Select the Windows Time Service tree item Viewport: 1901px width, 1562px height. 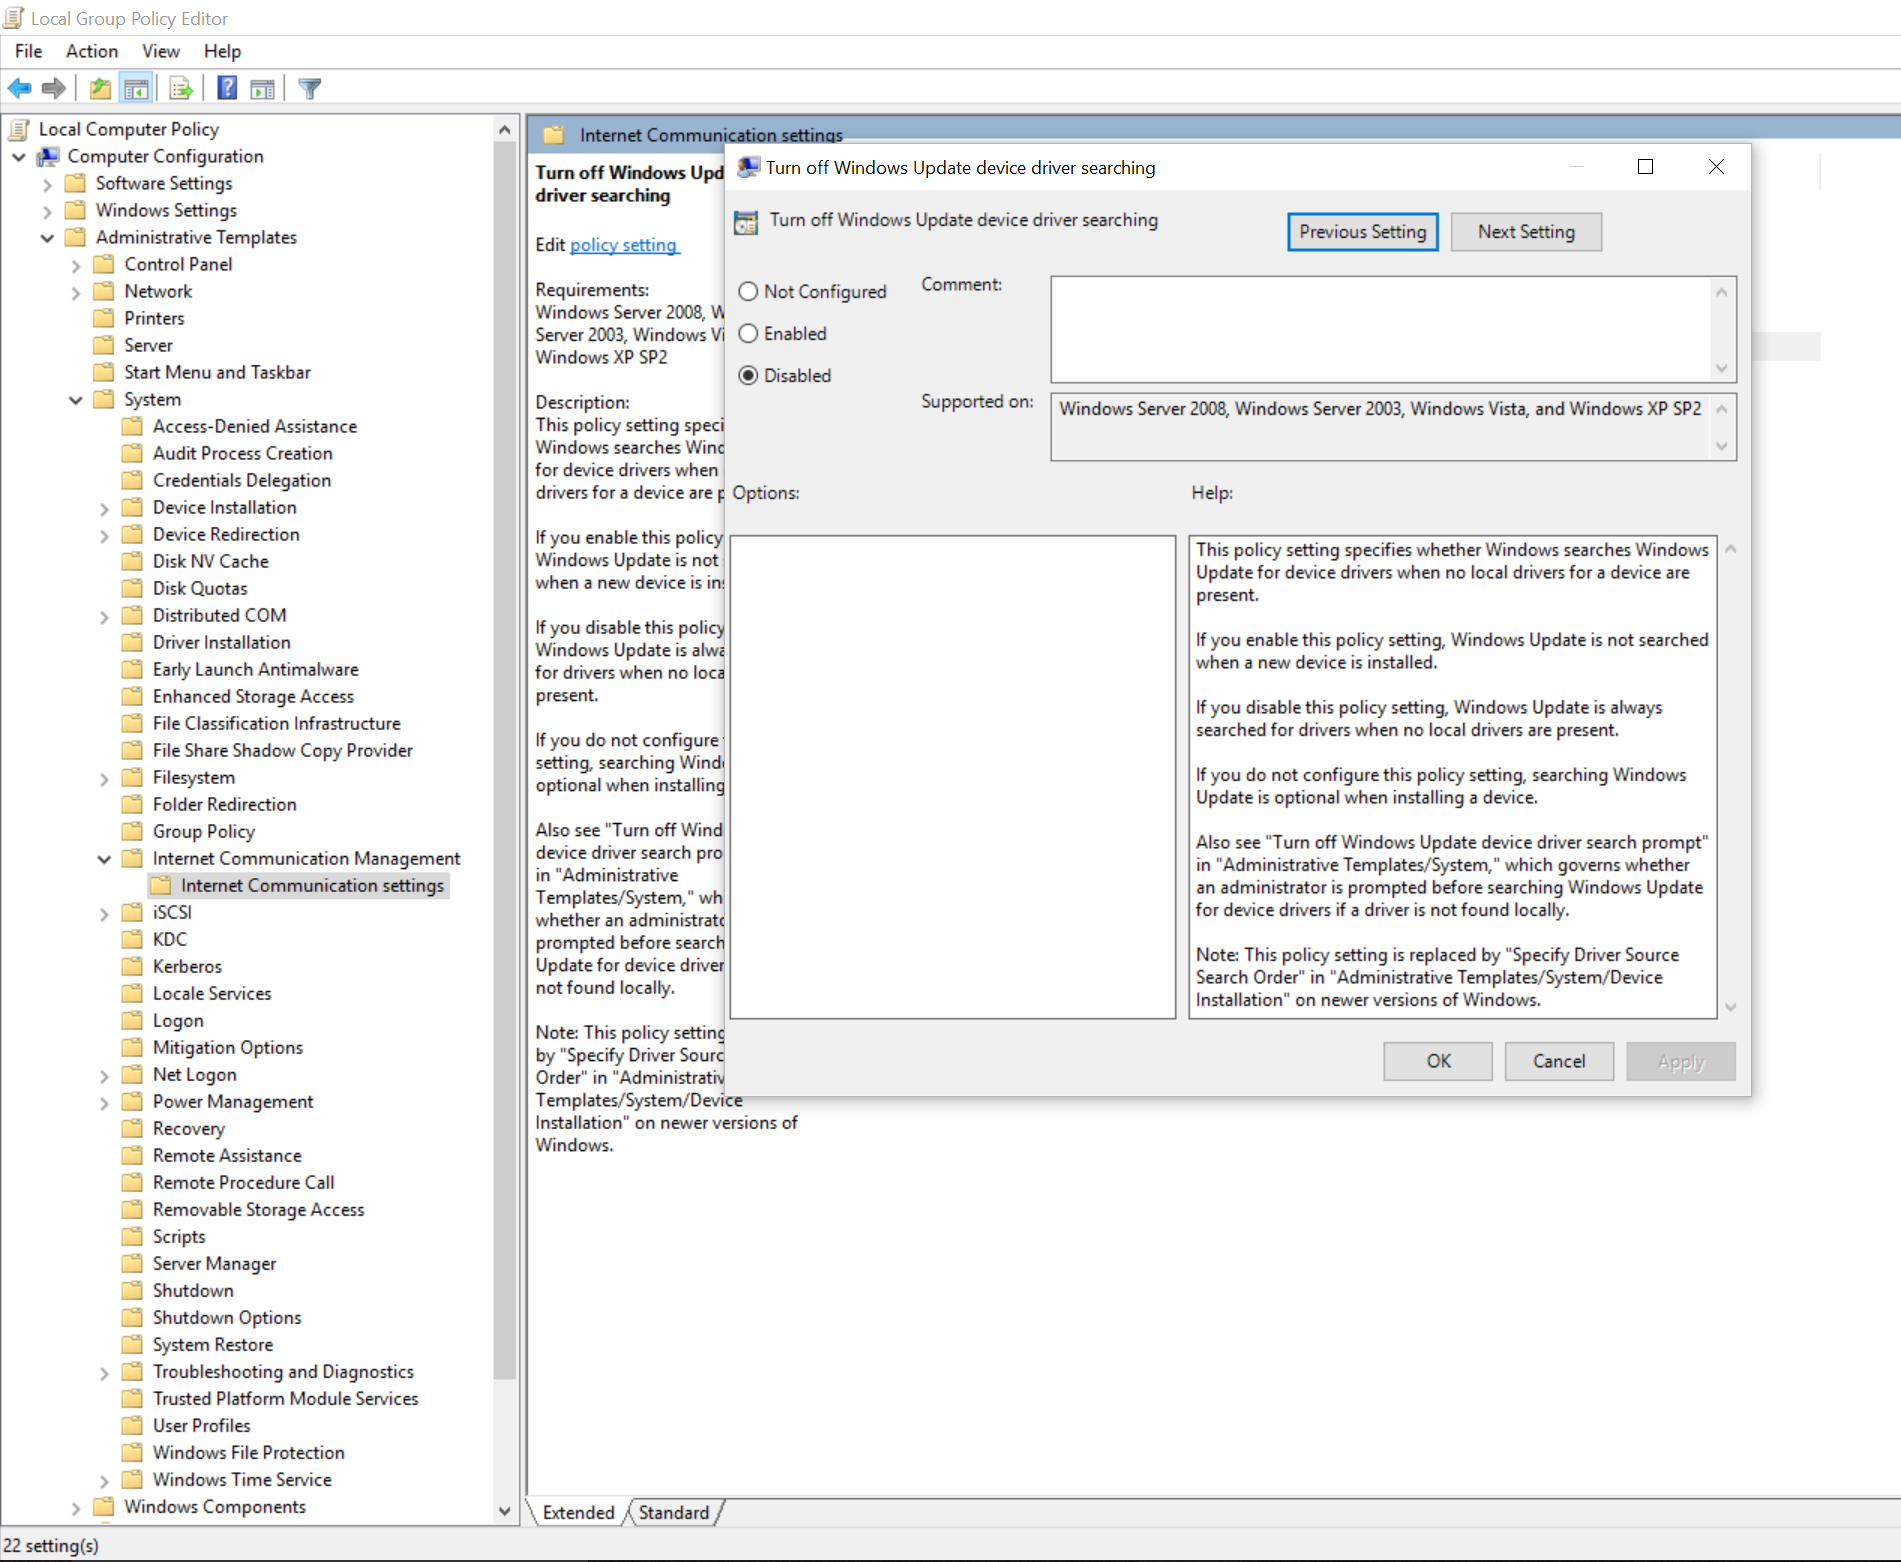[242, 1479]
